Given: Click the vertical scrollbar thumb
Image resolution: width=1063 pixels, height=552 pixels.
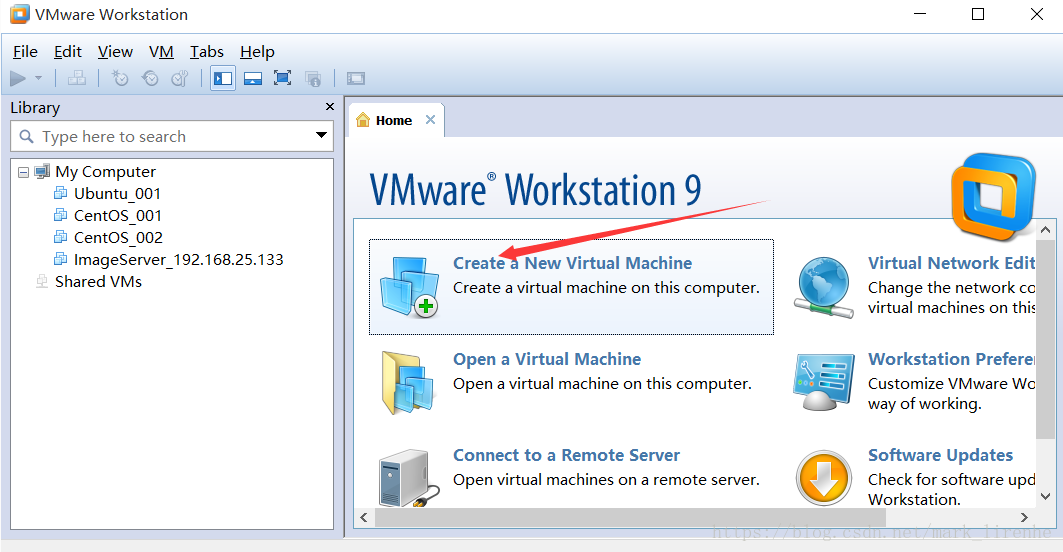Looking at the screenshot, I should click(x=1045, y=339).
